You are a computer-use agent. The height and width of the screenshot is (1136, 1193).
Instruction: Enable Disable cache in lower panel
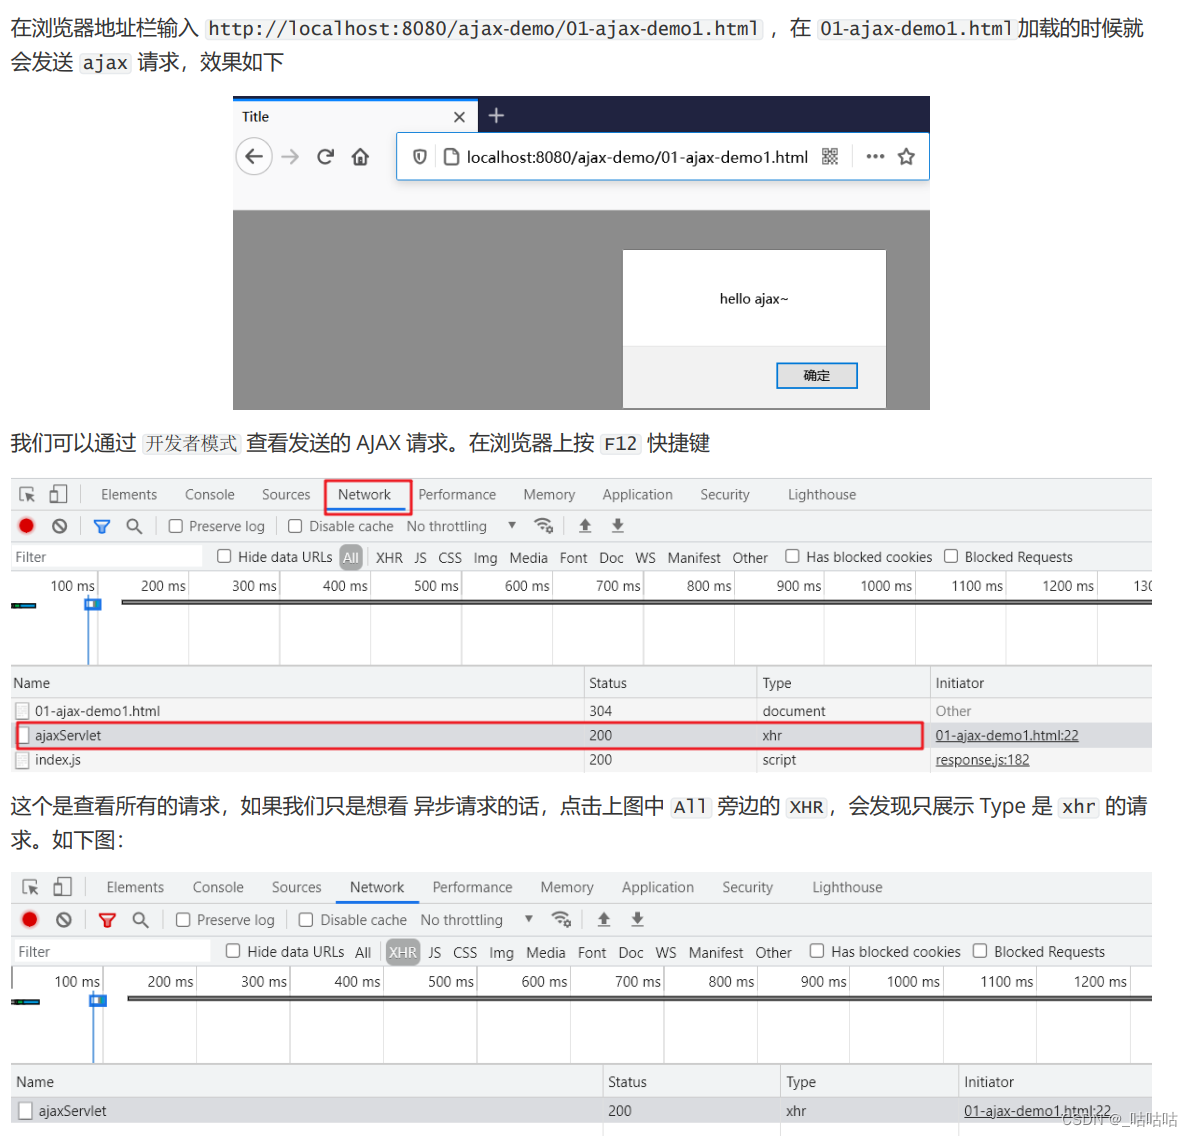[x=306, y=920]
